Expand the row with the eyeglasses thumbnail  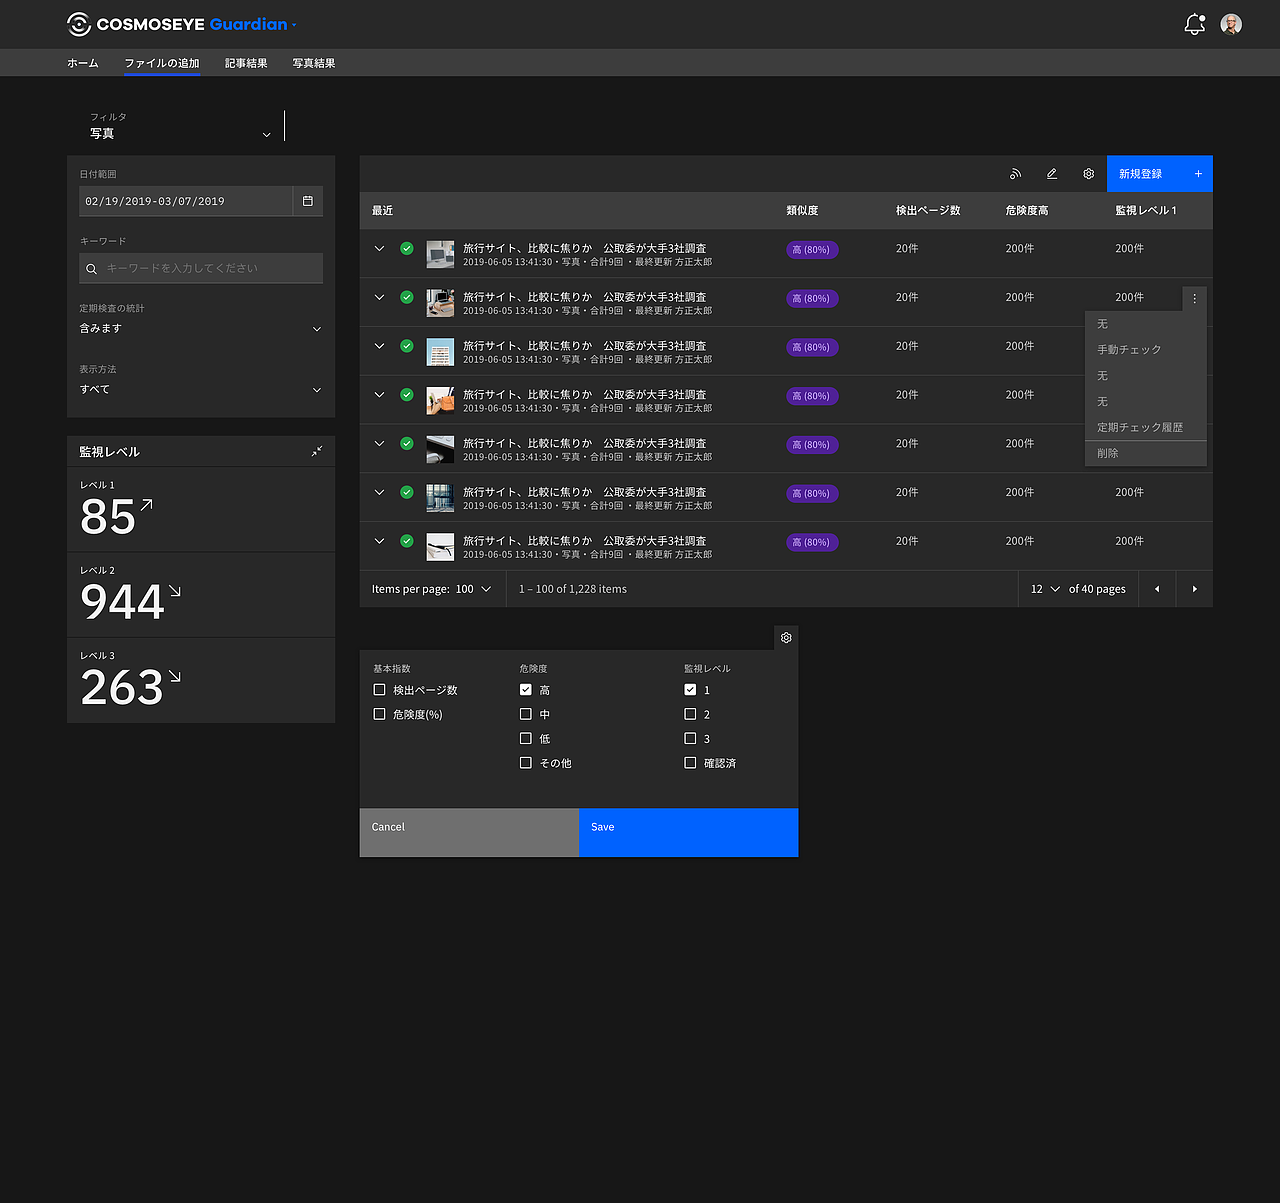pyautogui.click(x=379, y=541)
